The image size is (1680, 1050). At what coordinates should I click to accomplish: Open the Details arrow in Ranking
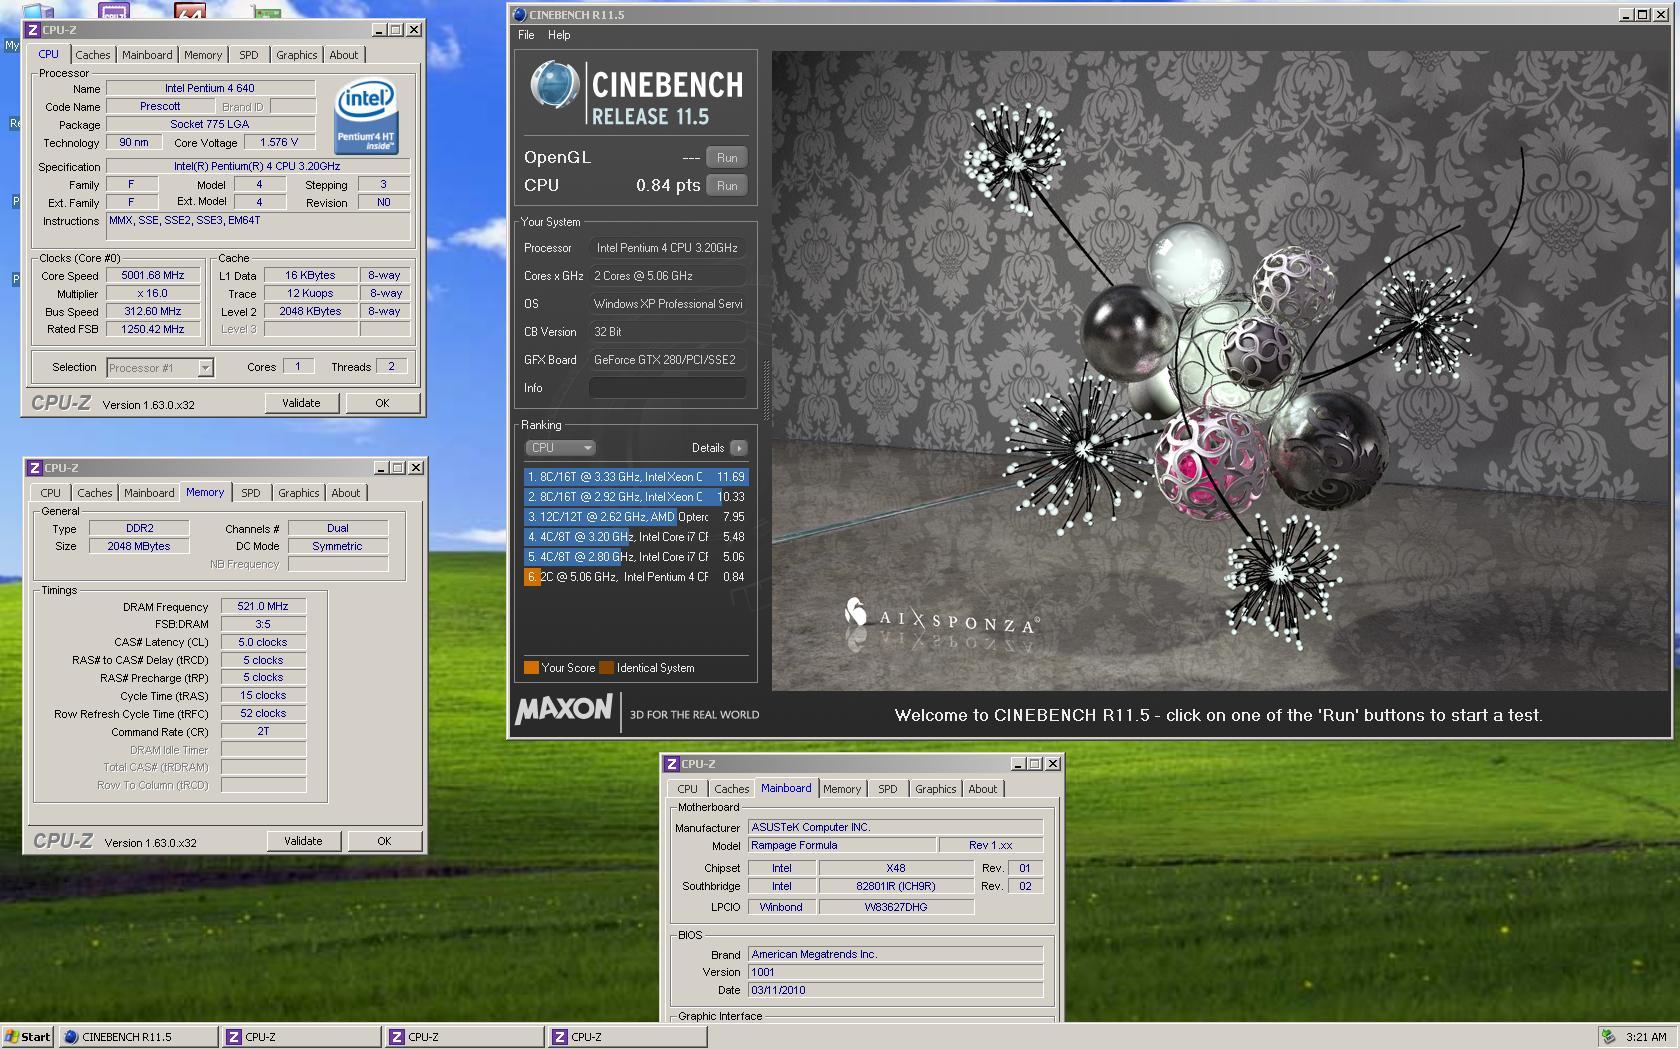click(x=738, y=448)
